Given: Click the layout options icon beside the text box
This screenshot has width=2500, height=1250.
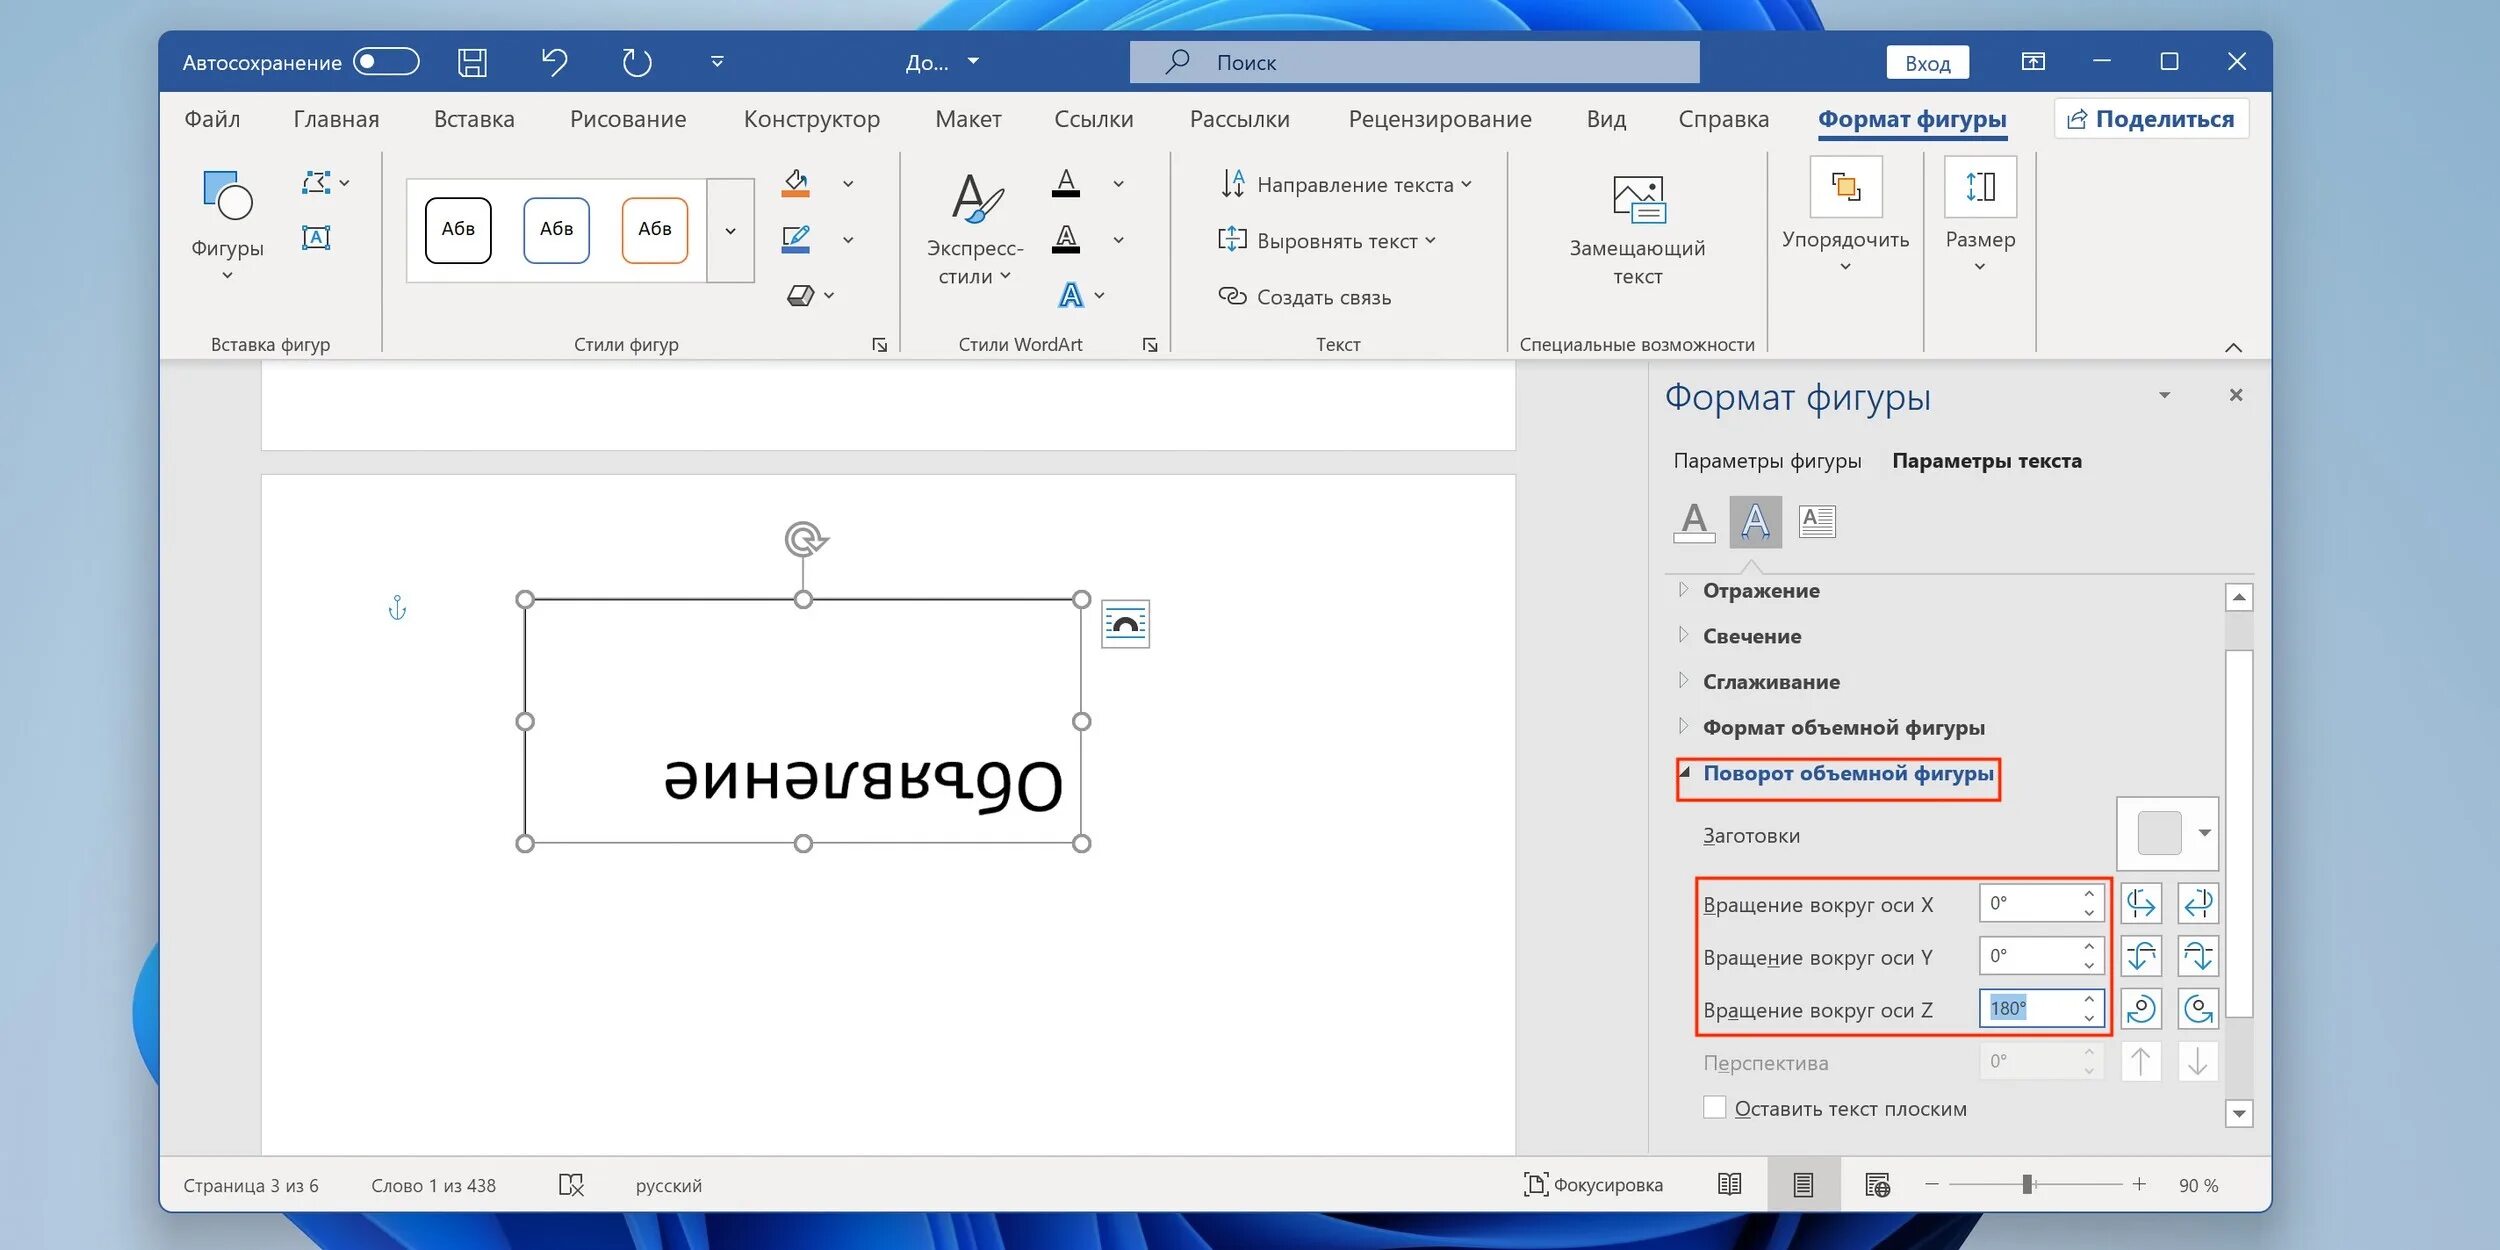Looking at the screenshot, I should click(1125, 624).
